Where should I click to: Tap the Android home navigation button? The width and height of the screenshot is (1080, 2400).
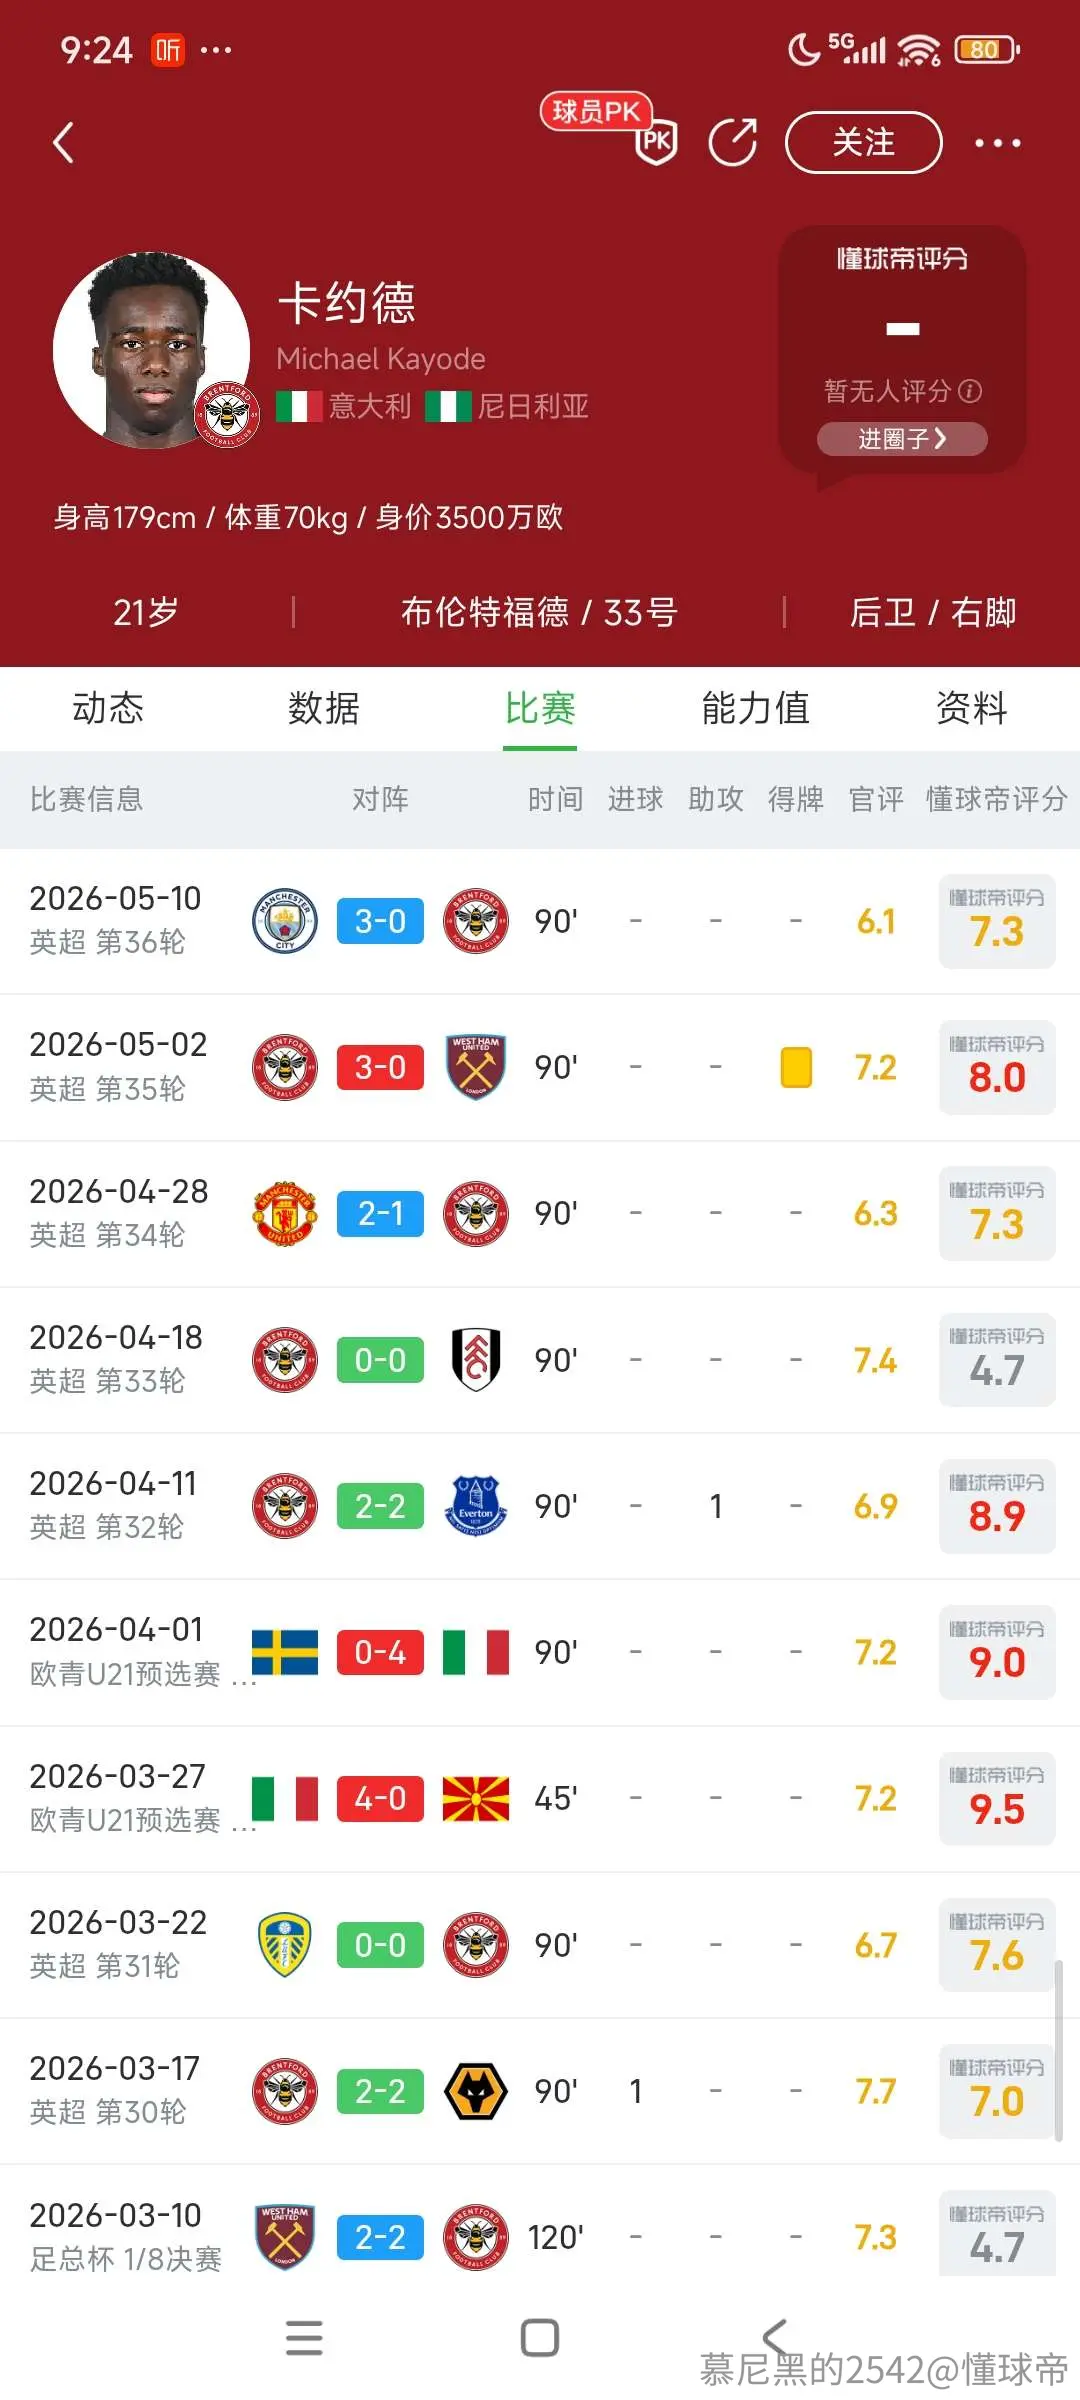(540, 2338)
